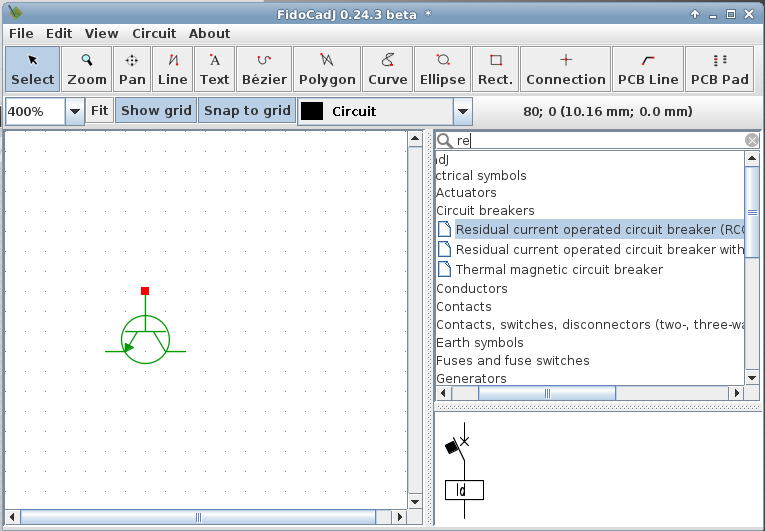Select the PCB Pad tool
This screenshot has height=531, width=765.
point(719,69)
